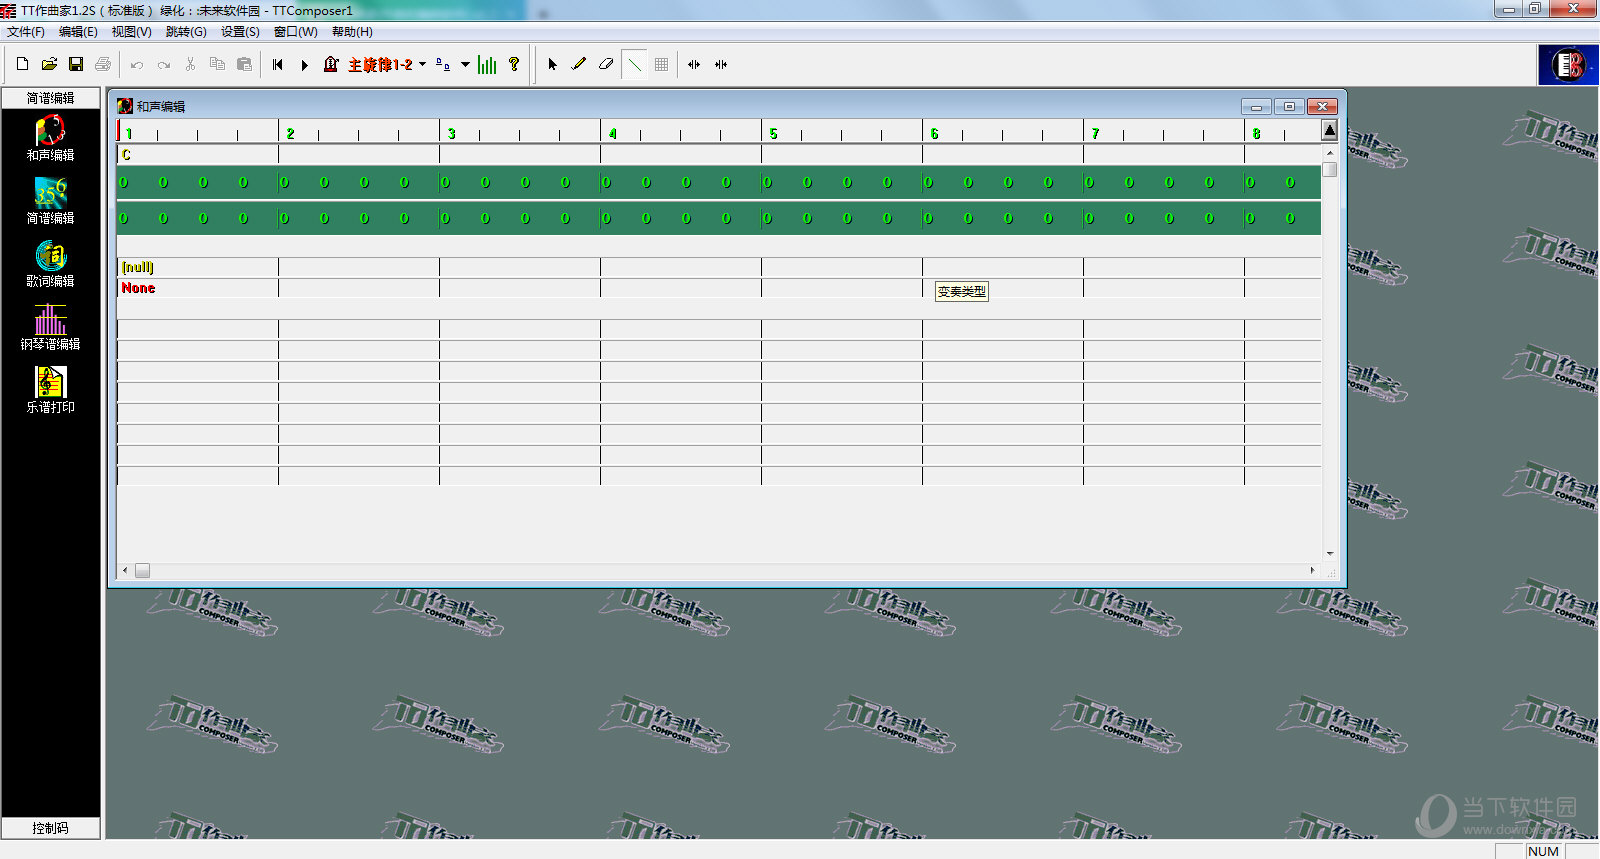Select the green line tool
1600x859 pixels.
tap(634, 64)
